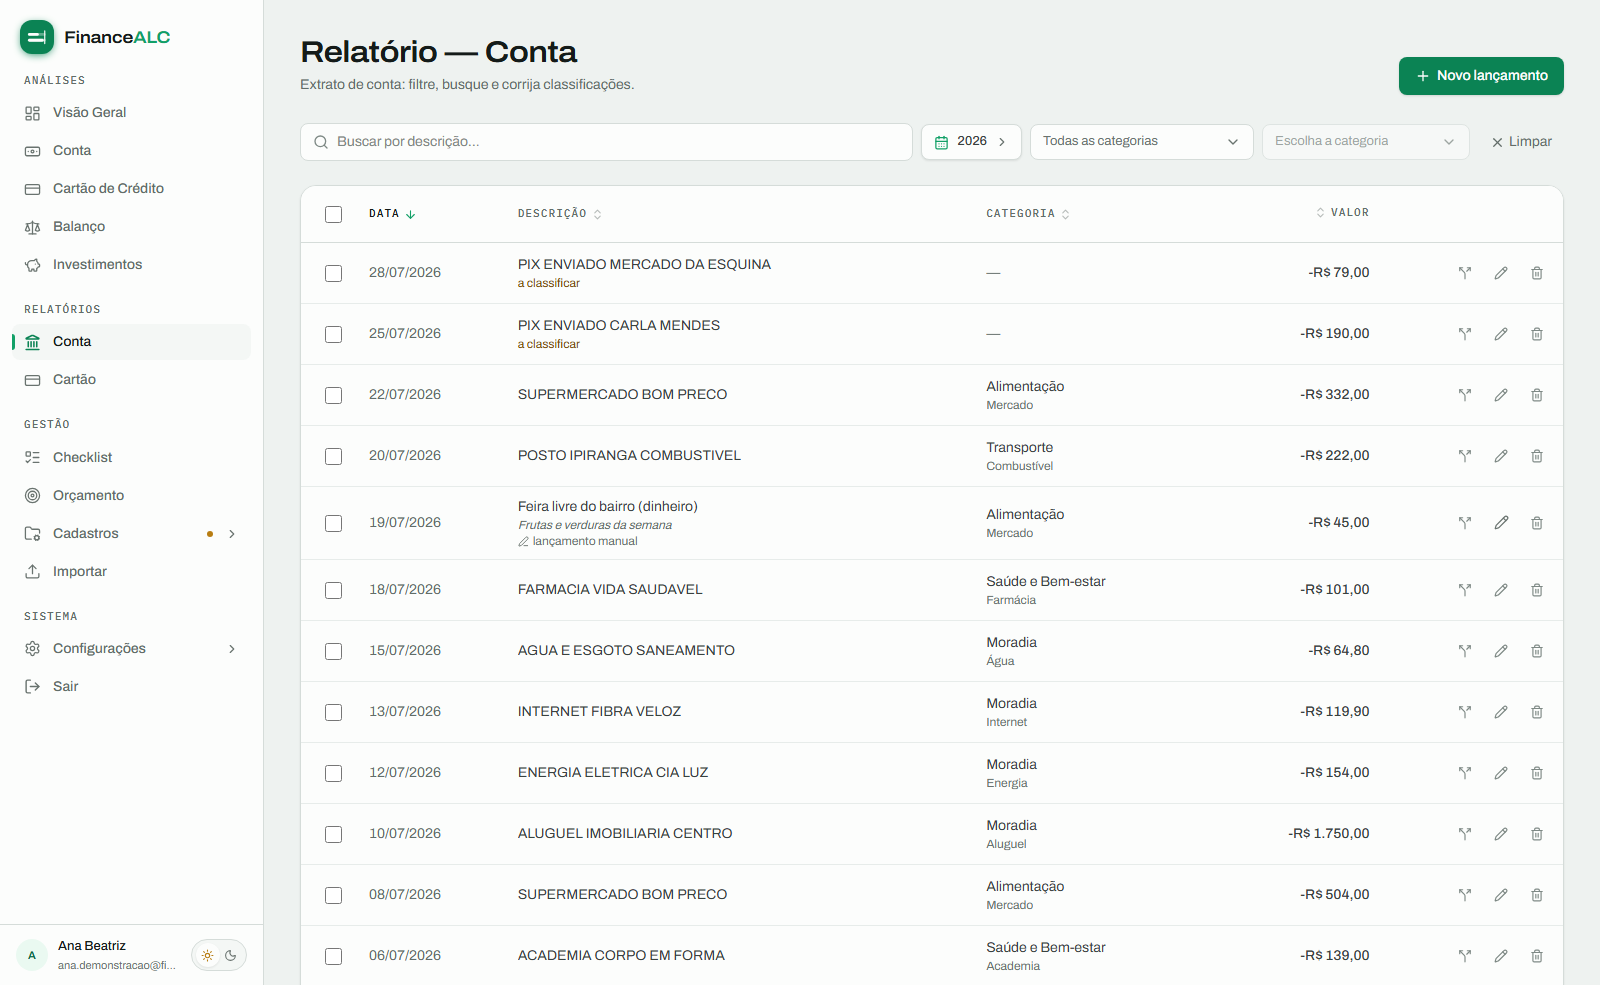Toggle the select-all header checkbox
Screen dimensions: 1600x985
pyautogui.click(x=334, y=214)
